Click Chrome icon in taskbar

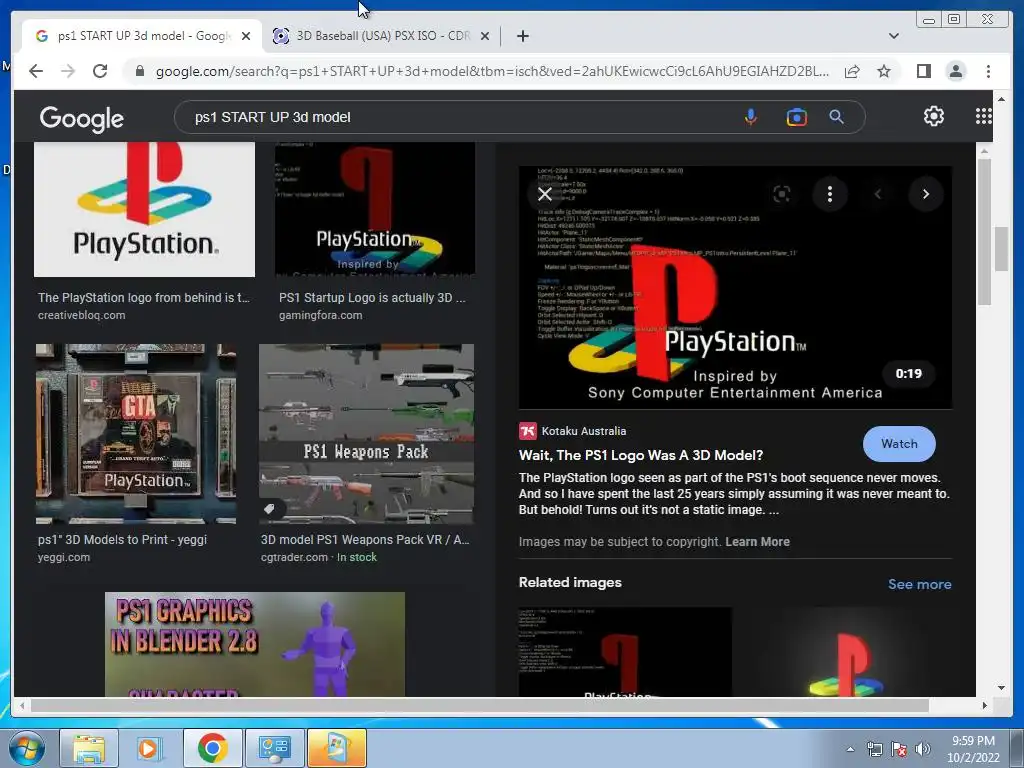(x=212, y=748)
